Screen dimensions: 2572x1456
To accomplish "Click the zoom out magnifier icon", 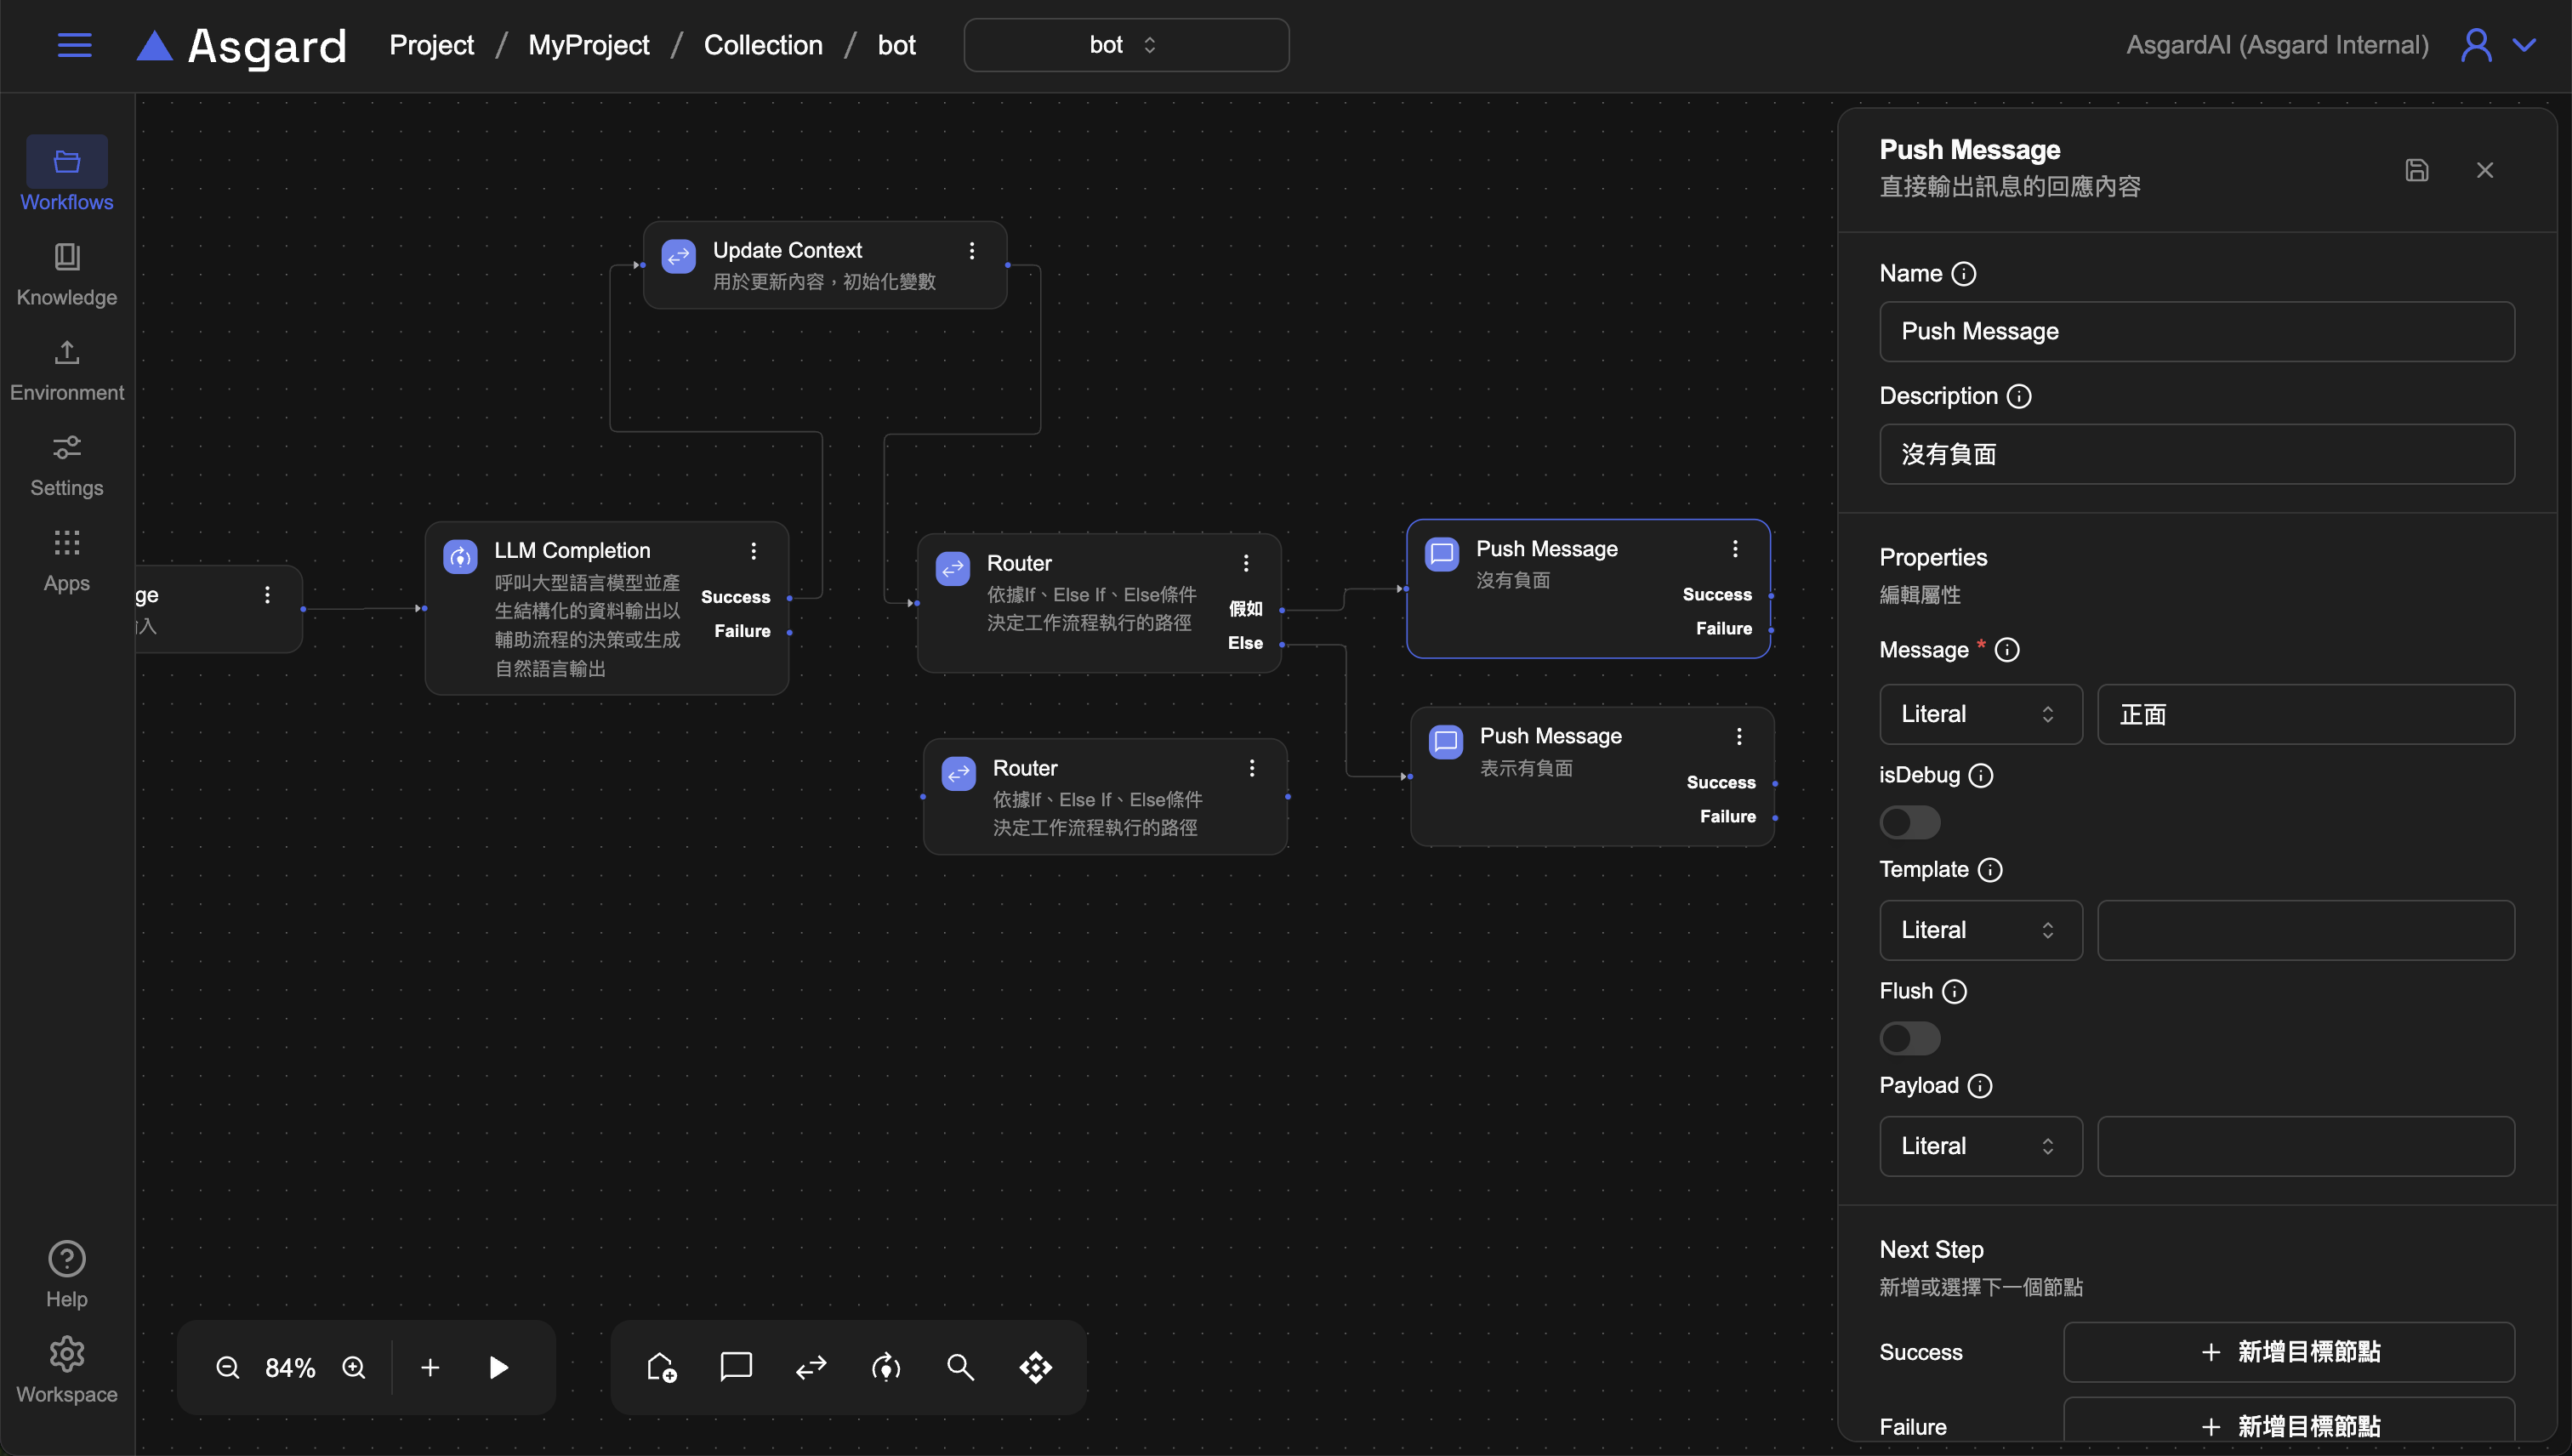I will click(x=228, y=1367).
